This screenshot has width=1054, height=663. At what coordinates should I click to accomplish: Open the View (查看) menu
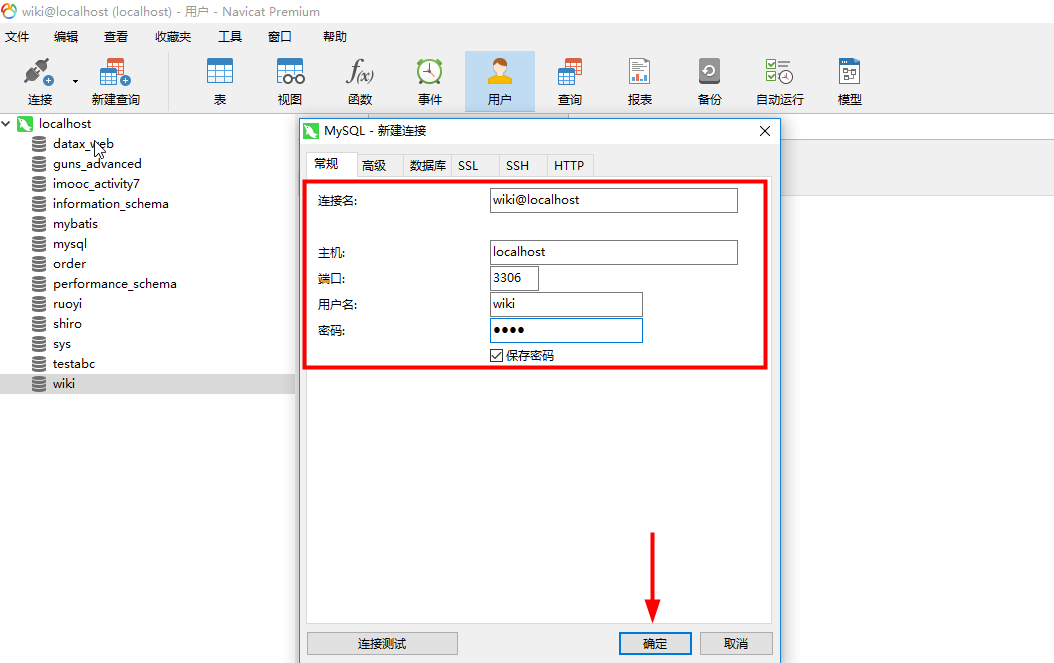coord(116,36)
